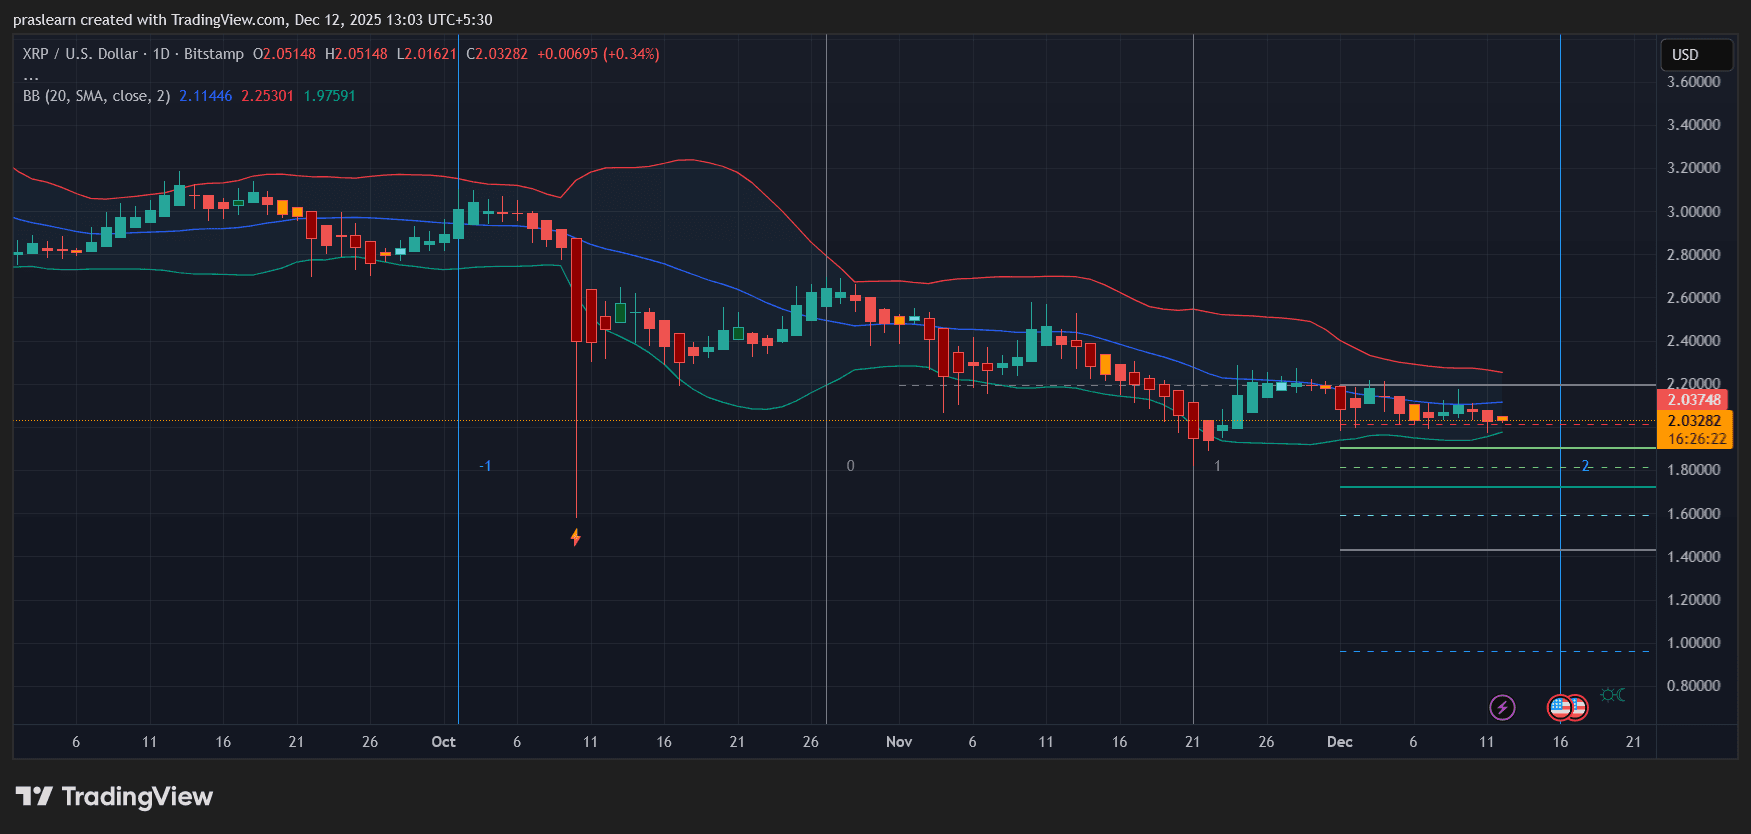Screen dimensions: 1751x834
Task: Click the Nov label on the time axis
Action: 899,742
